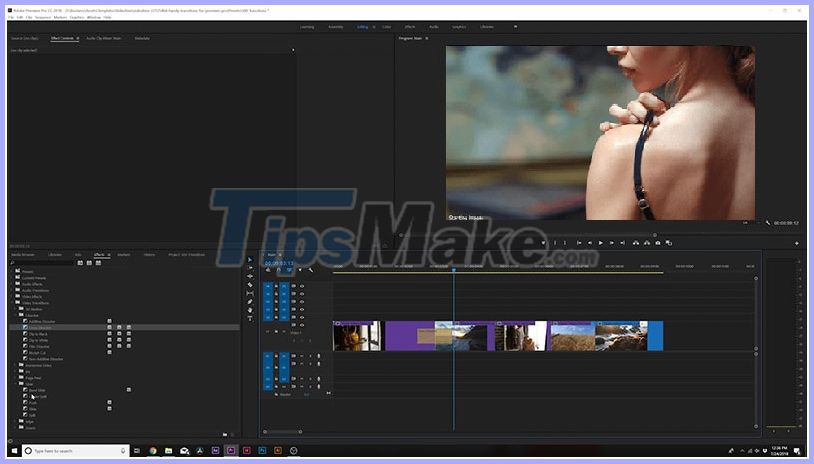Expand the Video Effects folder
The width and height of the screenshot is (814, 464).
[12, 296]
